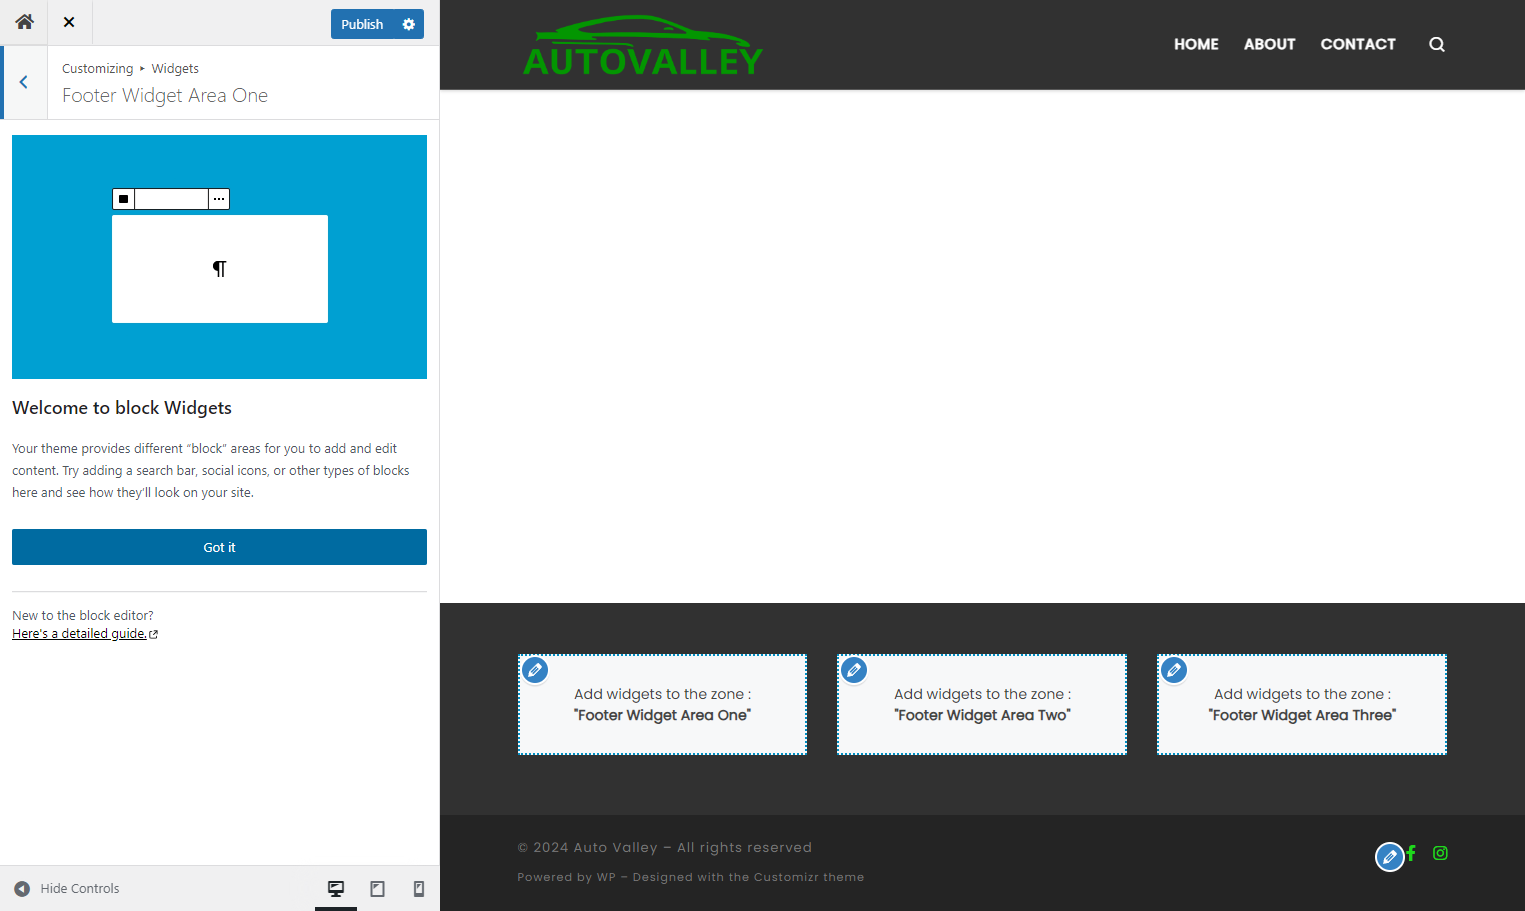Click the 'Welcome to block Widgets' heading
The image size is (1525, 911).
122,408
